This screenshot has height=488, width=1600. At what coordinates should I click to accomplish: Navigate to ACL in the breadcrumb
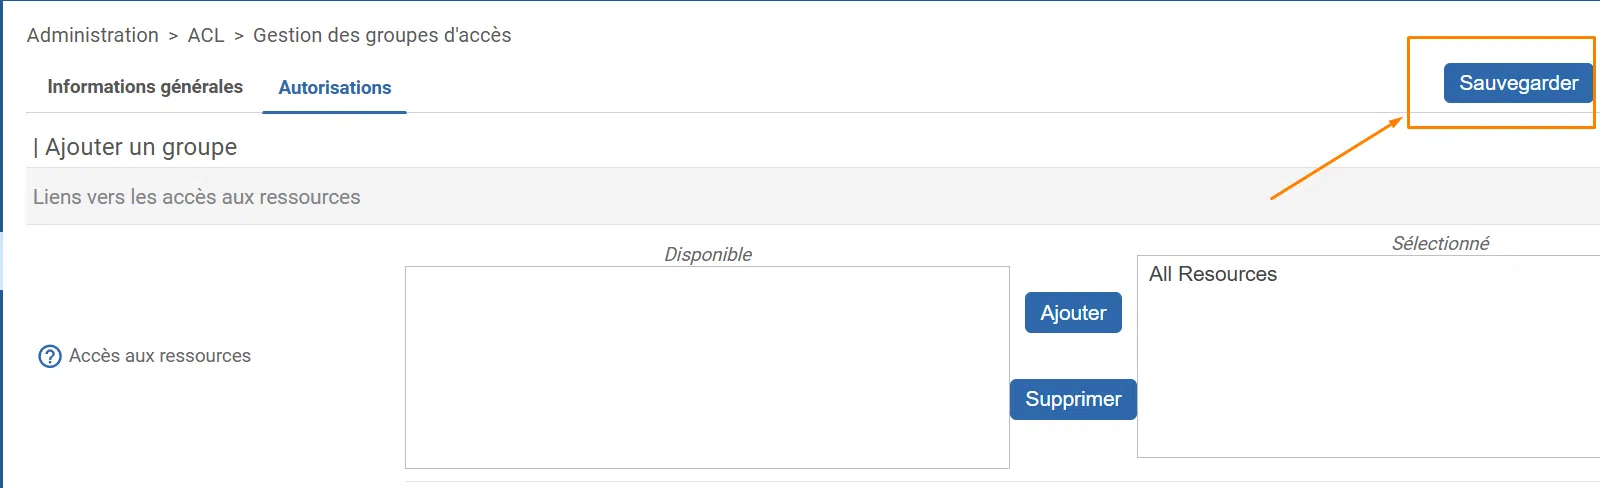point(206,35)
